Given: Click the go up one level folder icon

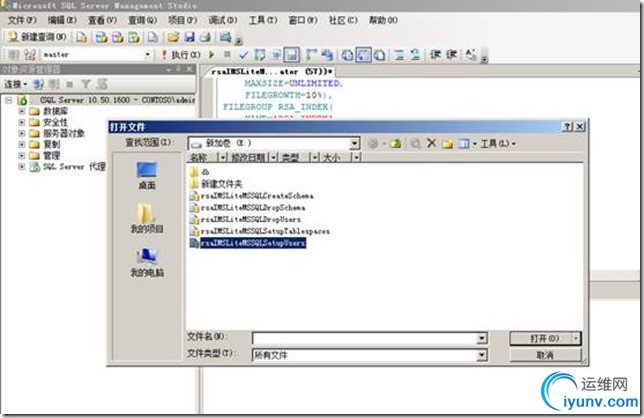Looking at the screenshot, I should coord(396,143).
